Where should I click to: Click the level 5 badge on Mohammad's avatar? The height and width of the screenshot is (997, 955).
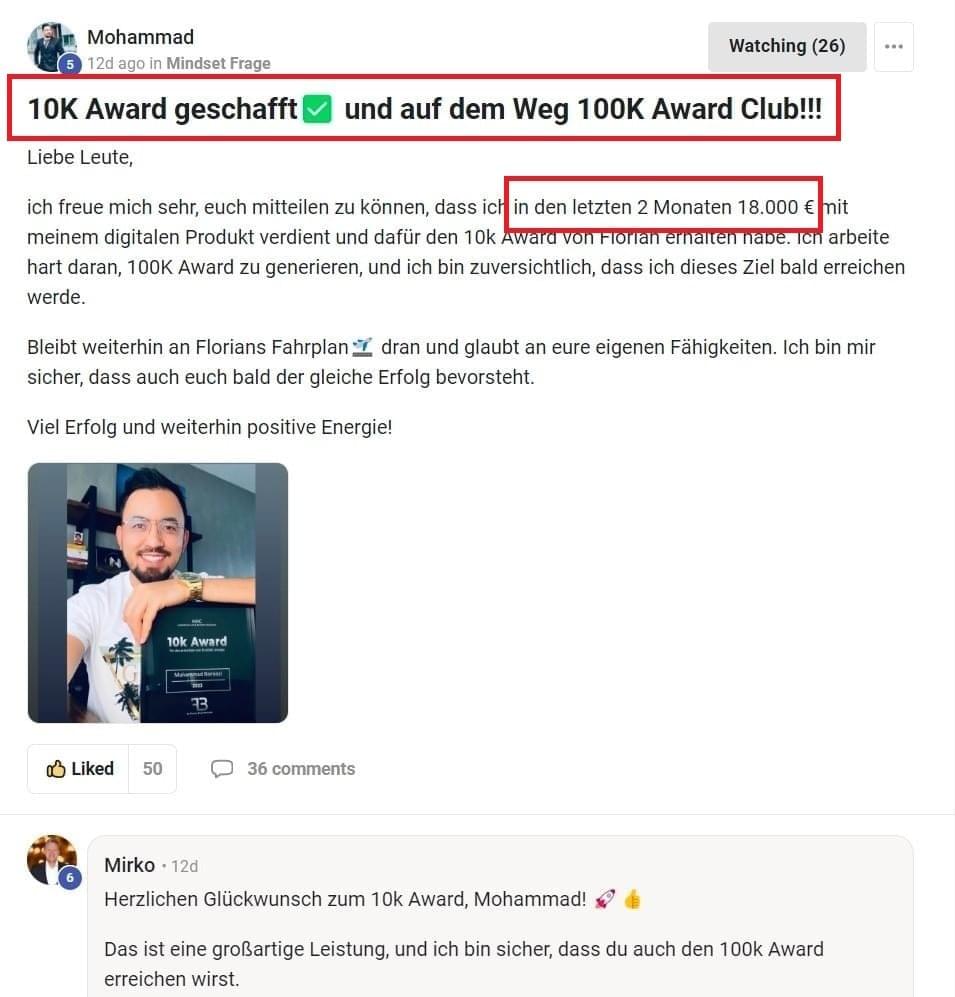coord(70,64)
